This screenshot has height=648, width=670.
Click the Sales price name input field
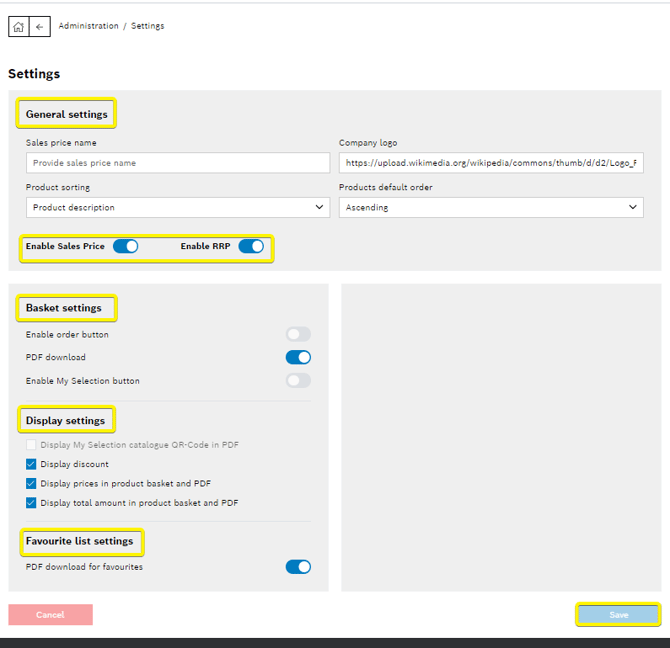click(x=177, y=163)
